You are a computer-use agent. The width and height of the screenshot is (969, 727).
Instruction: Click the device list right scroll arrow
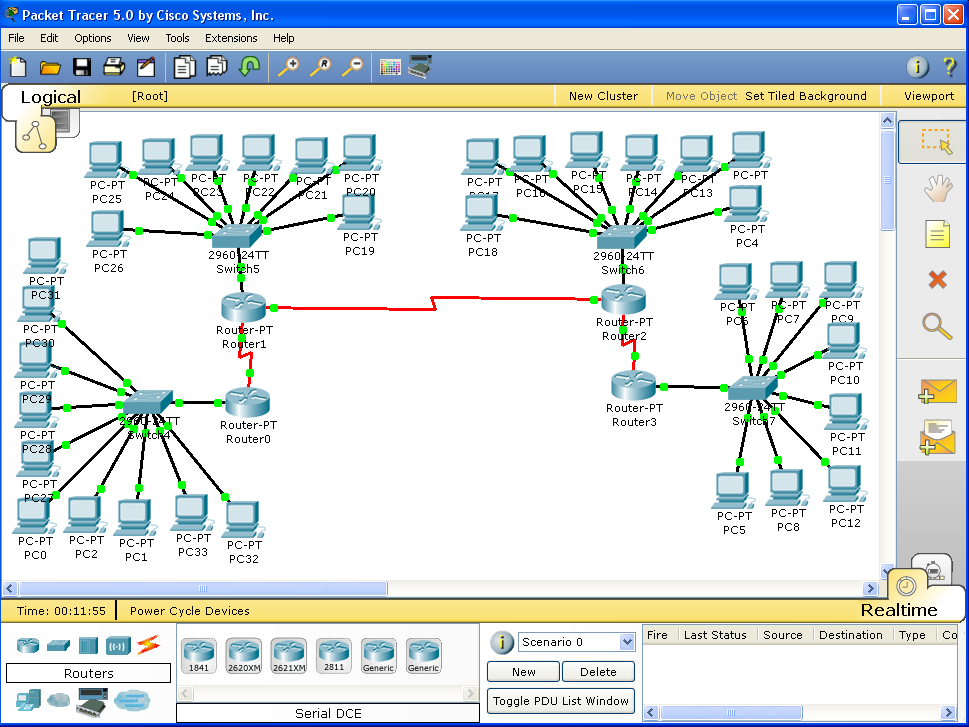point(470,691)
